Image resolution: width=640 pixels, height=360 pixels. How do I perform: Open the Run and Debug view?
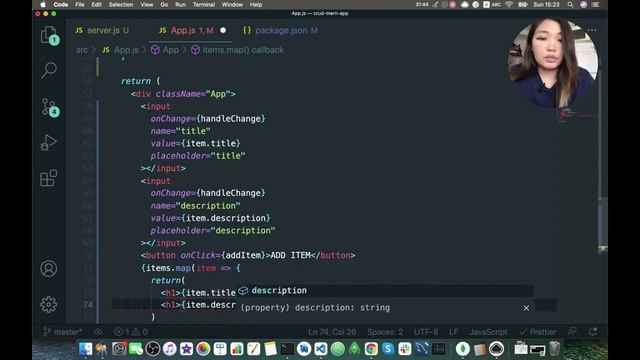49,142
